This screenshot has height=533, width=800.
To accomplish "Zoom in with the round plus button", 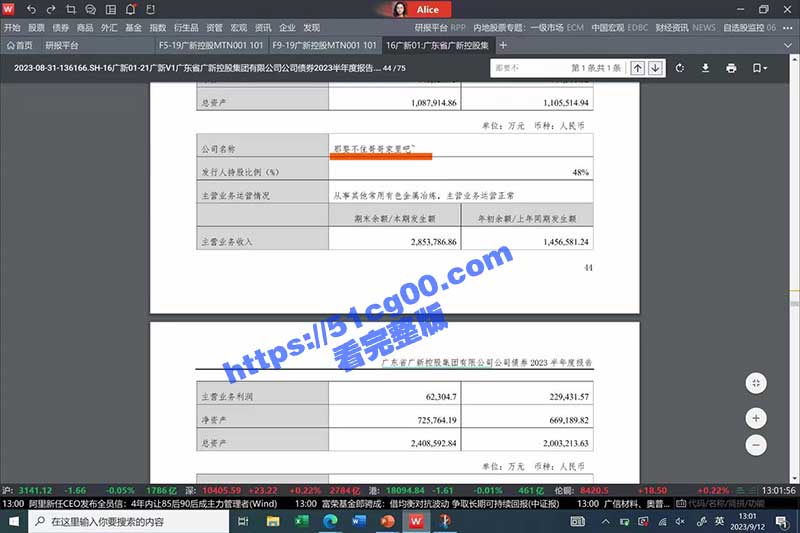I will click(756, 418).
